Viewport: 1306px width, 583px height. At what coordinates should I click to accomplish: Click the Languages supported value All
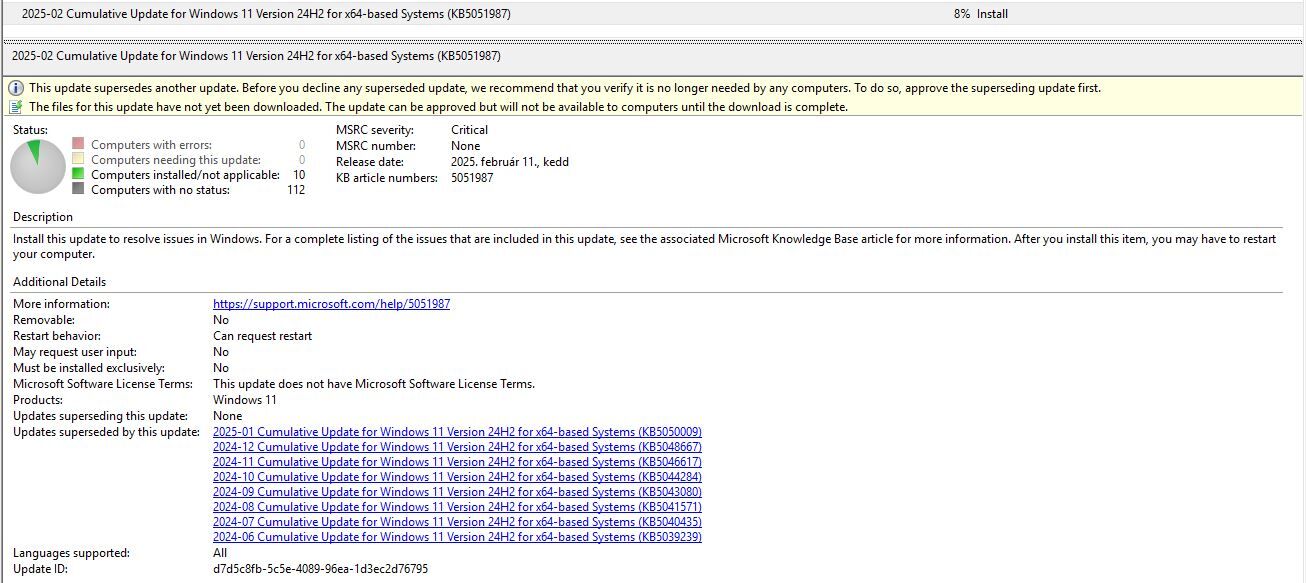pyautogui.click(x=220, y=553)
